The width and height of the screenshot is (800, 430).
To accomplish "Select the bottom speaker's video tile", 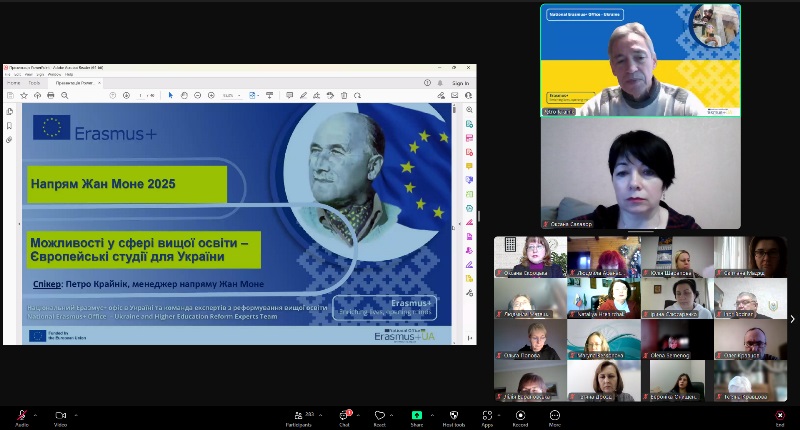I will pos(641,173).
